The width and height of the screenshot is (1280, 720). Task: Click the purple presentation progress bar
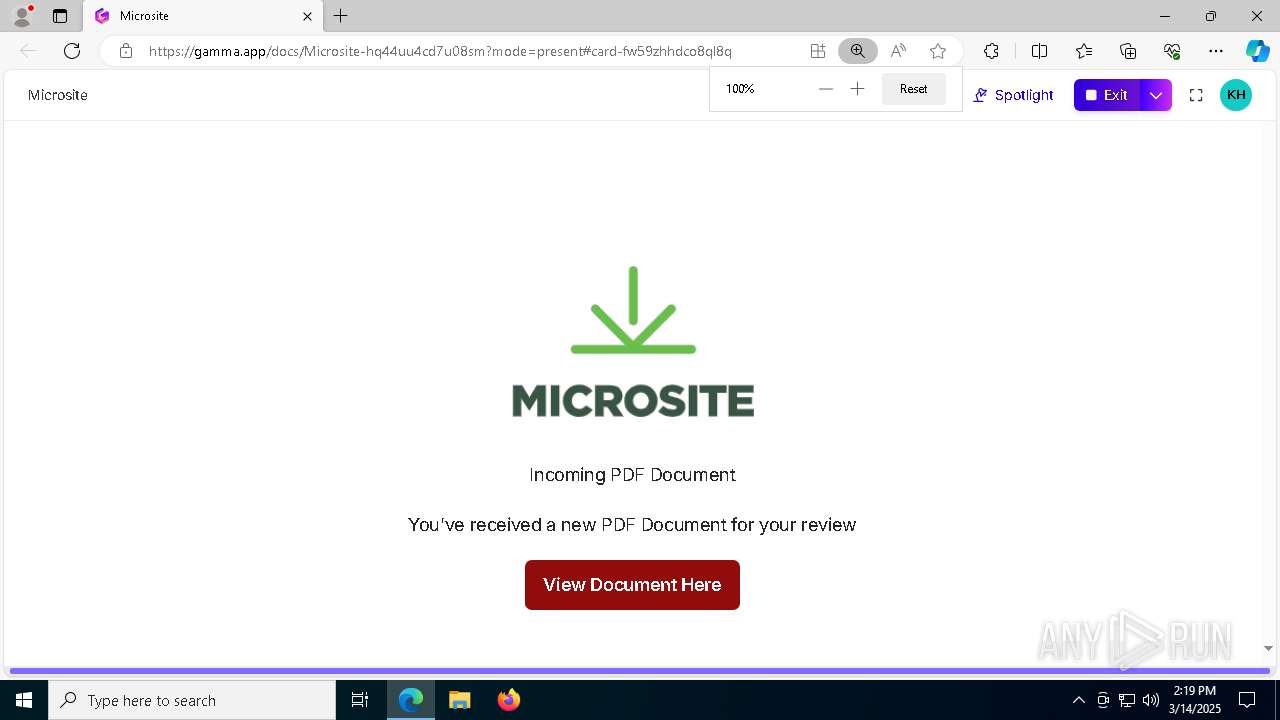640,671
